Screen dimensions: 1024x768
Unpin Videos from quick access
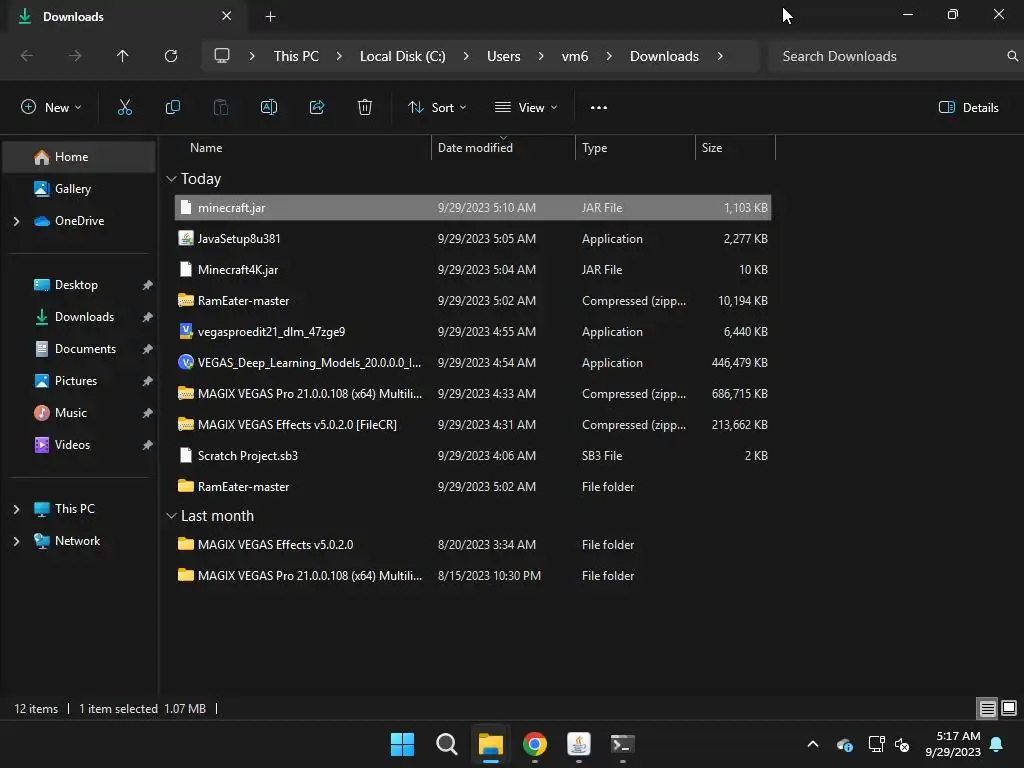[148, 445]
